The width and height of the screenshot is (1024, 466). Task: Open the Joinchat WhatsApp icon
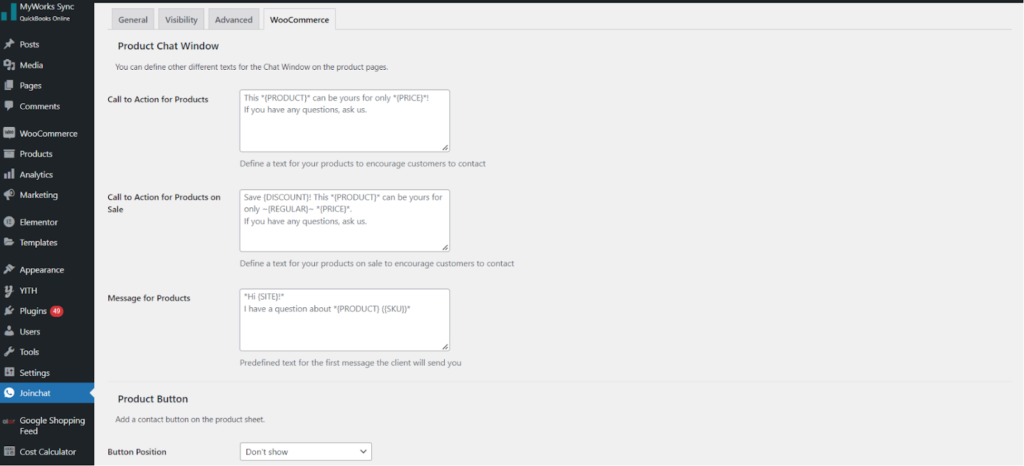[9, 393]
